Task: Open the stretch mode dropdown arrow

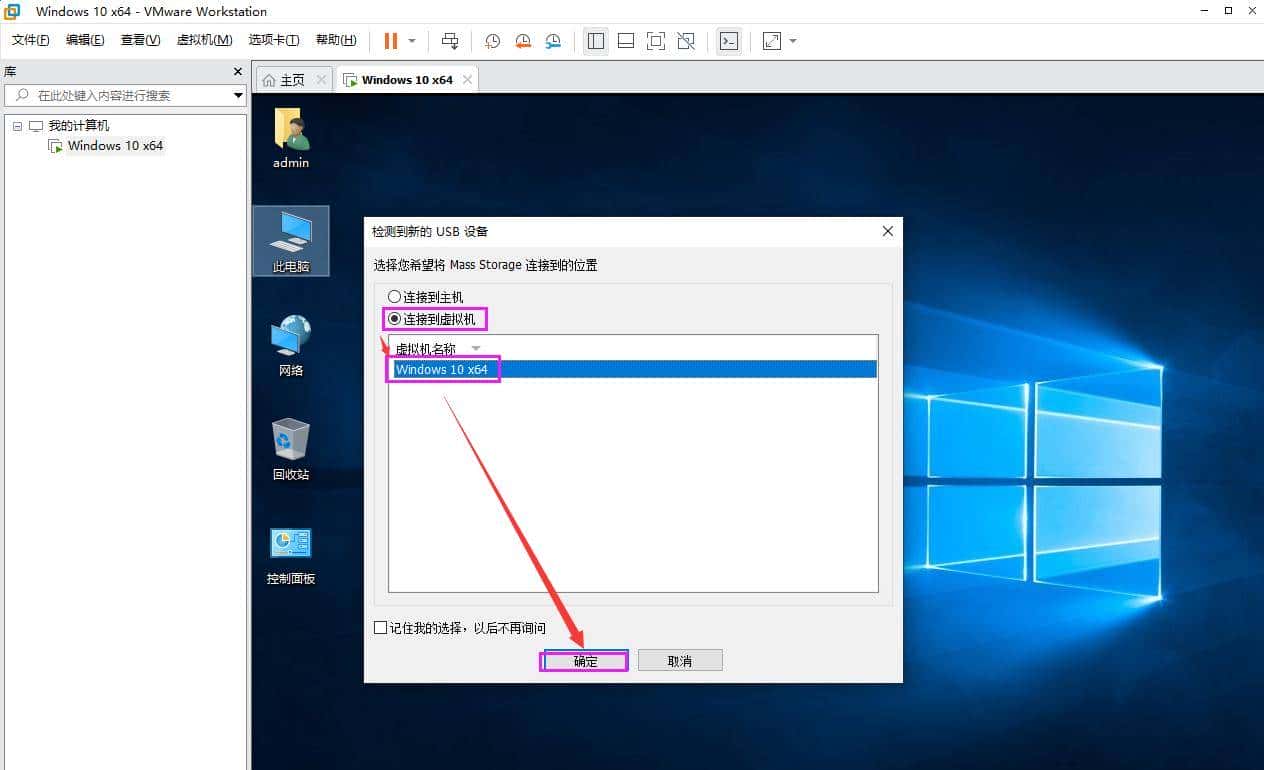Action: 790,41
